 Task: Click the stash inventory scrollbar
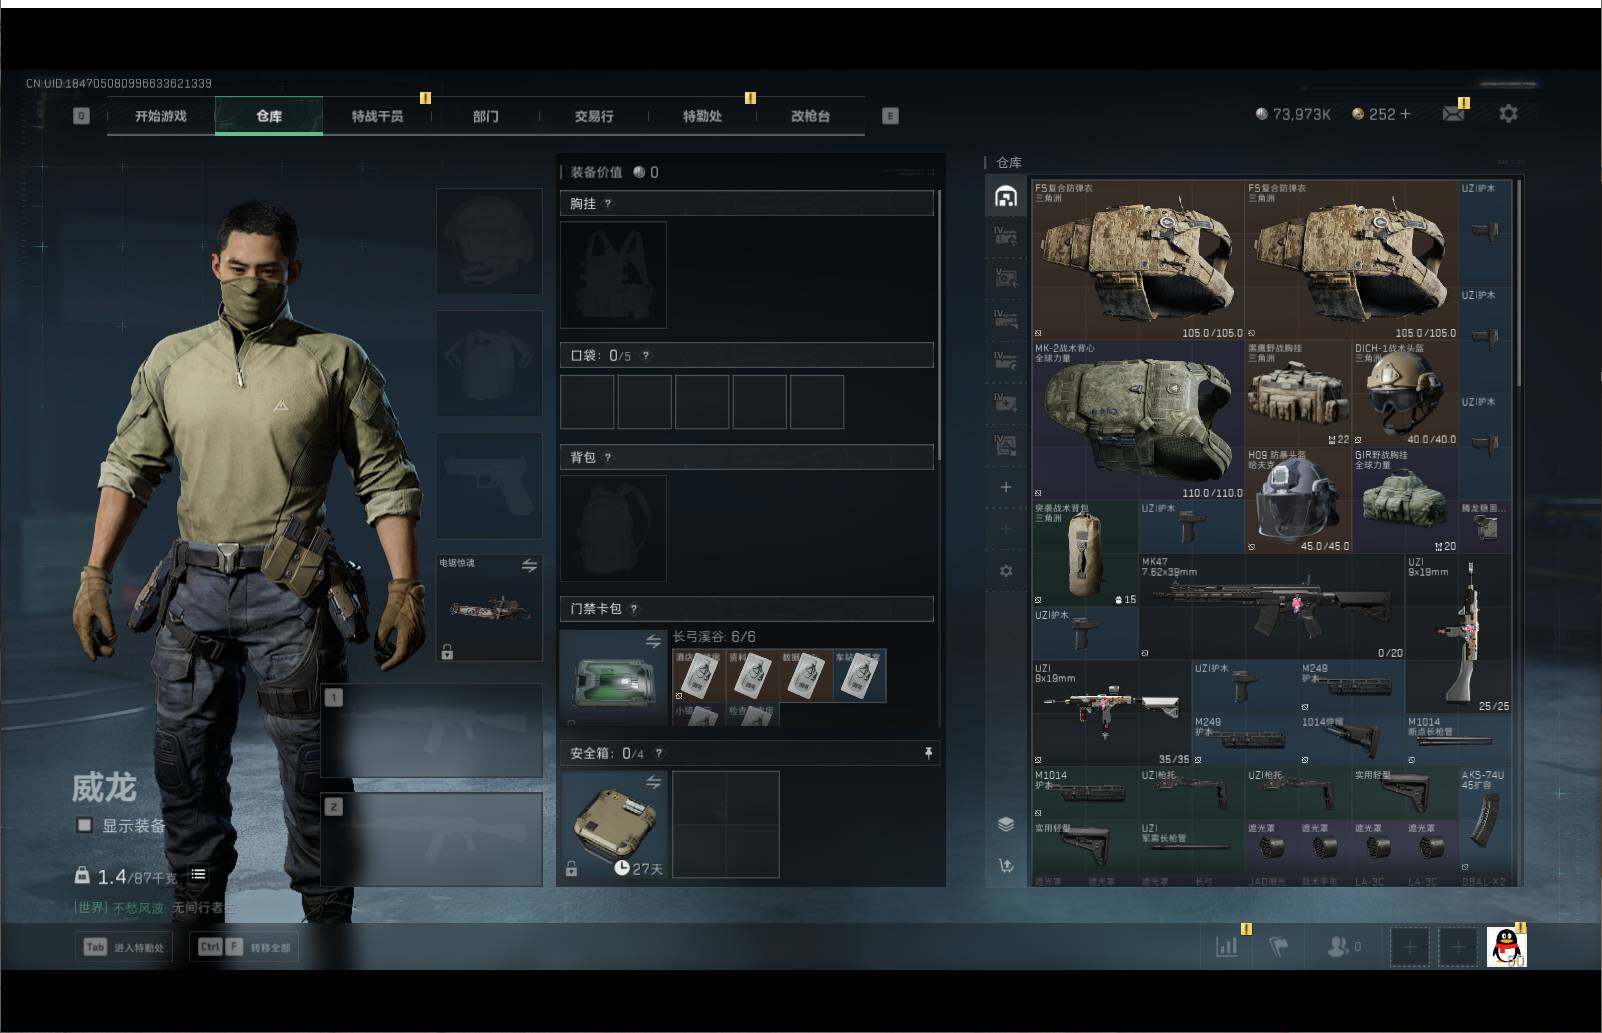1519,284
